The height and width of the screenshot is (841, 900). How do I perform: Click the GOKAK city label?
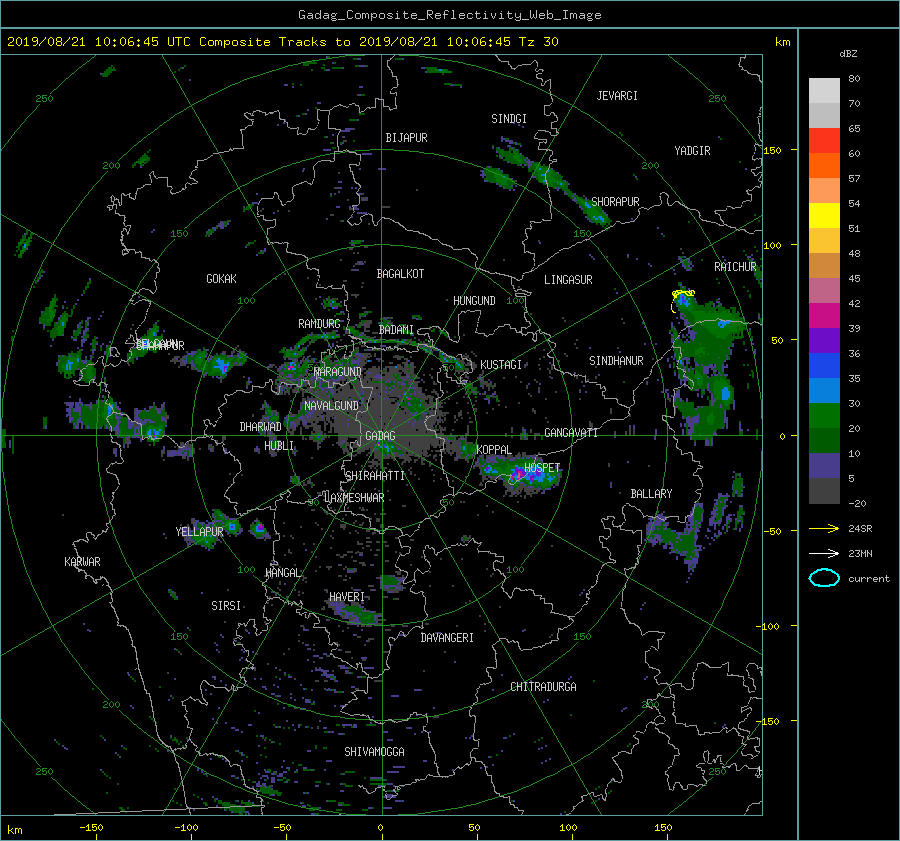pos(222,278)
